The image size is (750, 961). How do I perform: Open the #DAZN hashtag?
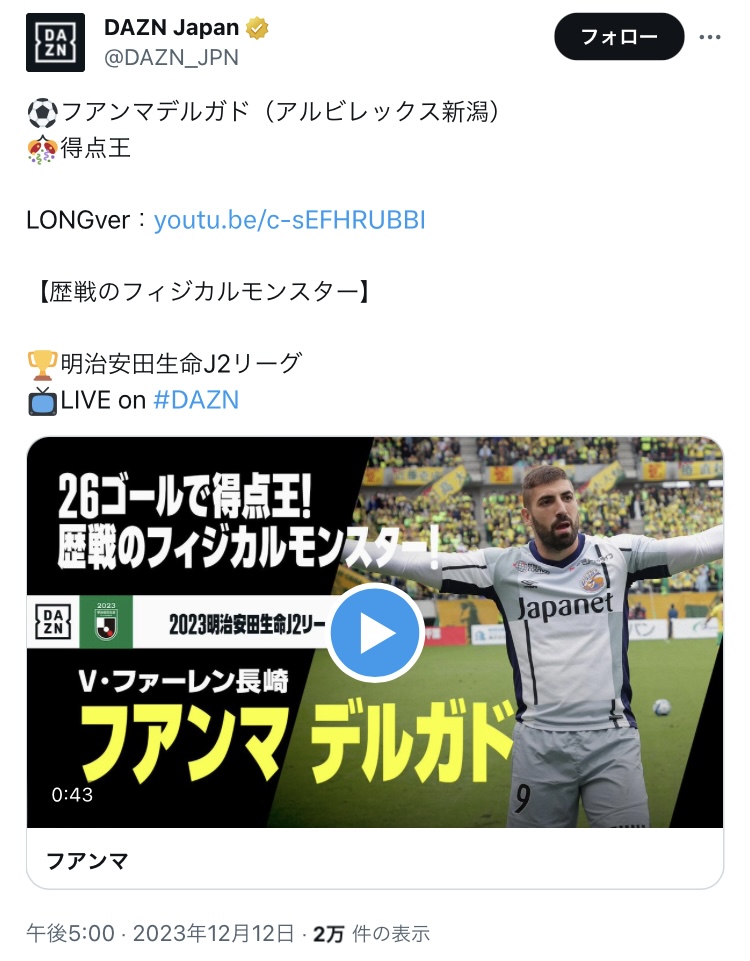pyautogui.click(x=196, y=400)
